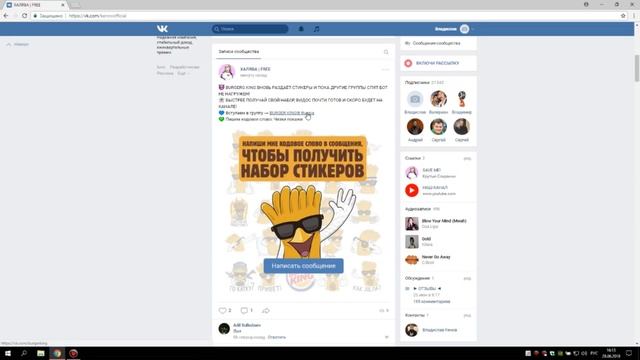Open File Explorer from the taskbar

(41, 353)
